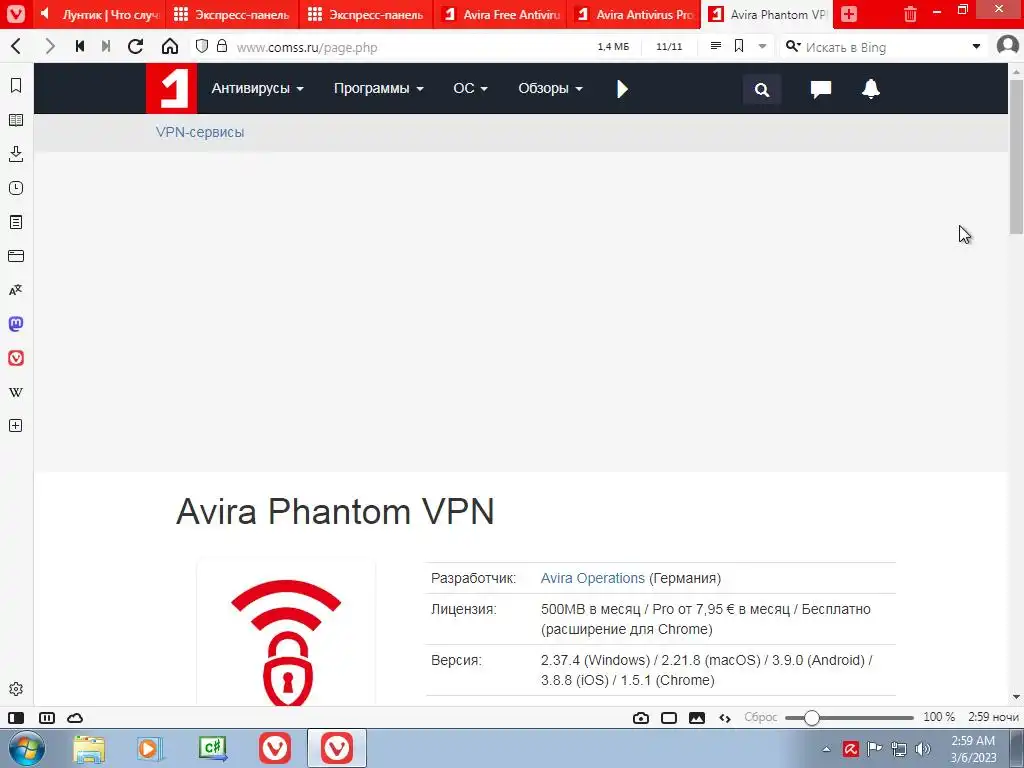Viewport: 1024px width, 768px height.
Task: Add a new web panel
Action: pyautogui.click(x=16, y=426)
